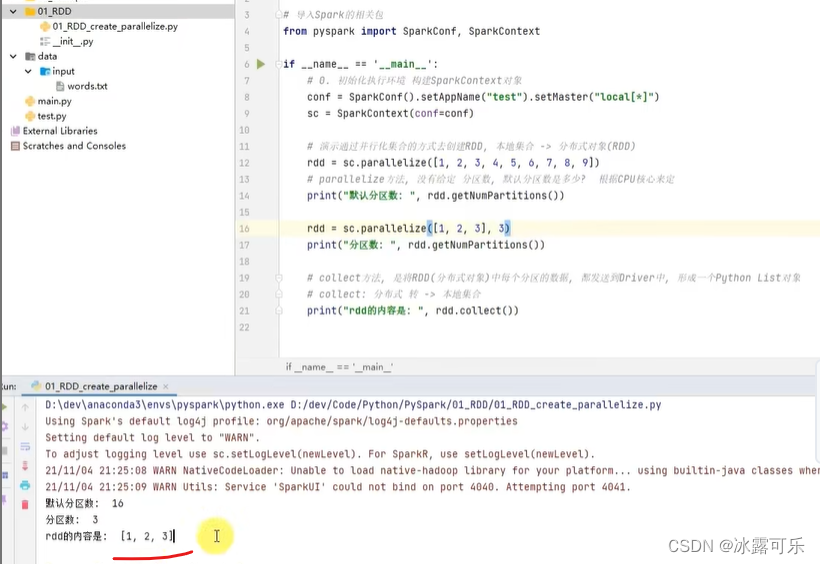Click fold marker at line 20 comment

(x=279, y=294)
